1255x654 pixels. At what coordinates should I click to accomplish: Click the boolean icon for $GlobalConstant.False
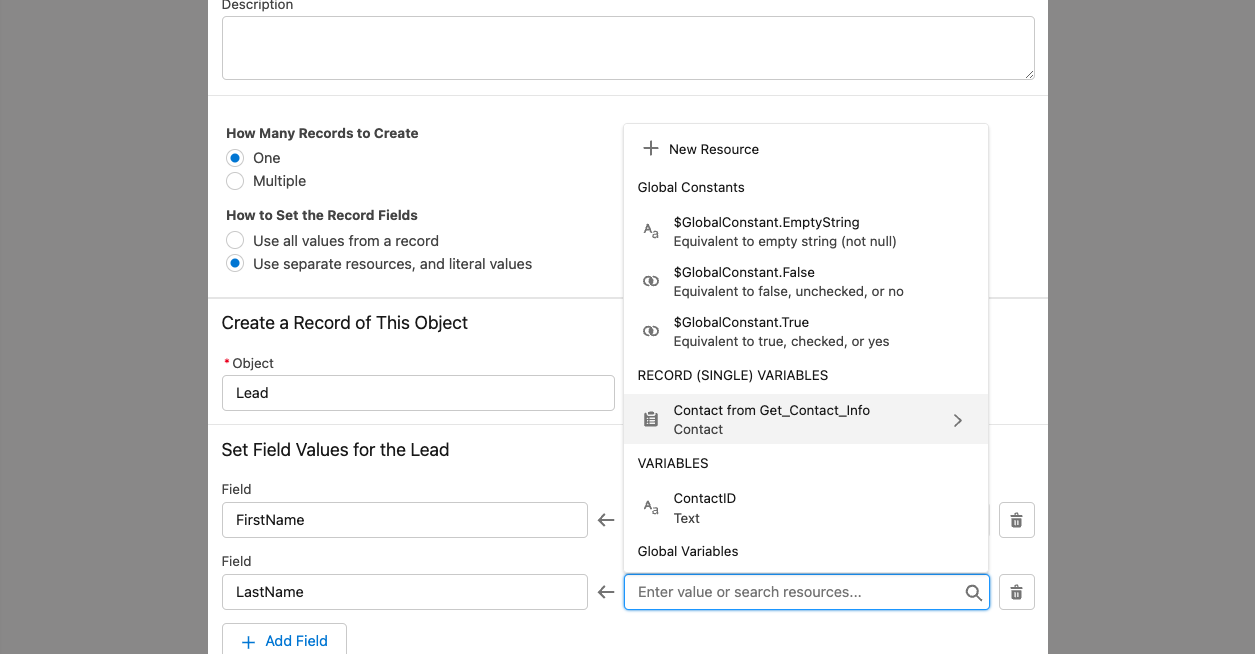coord(651,281)
